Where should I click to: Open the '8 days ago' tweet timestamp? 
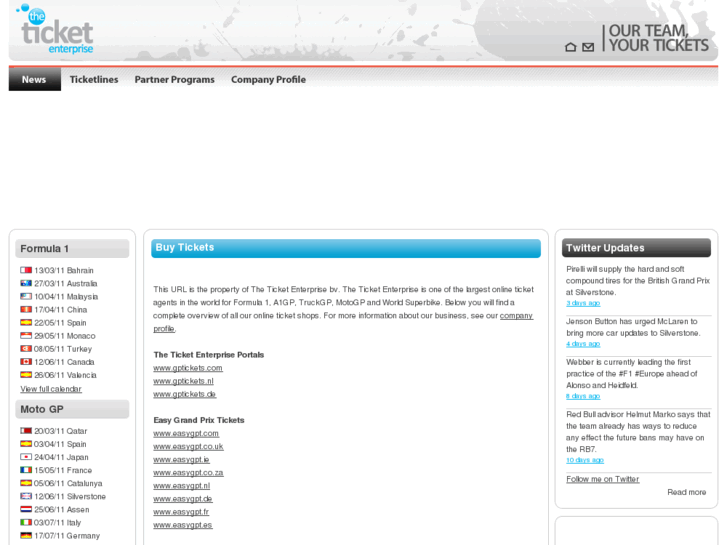[x=583, y=396]
